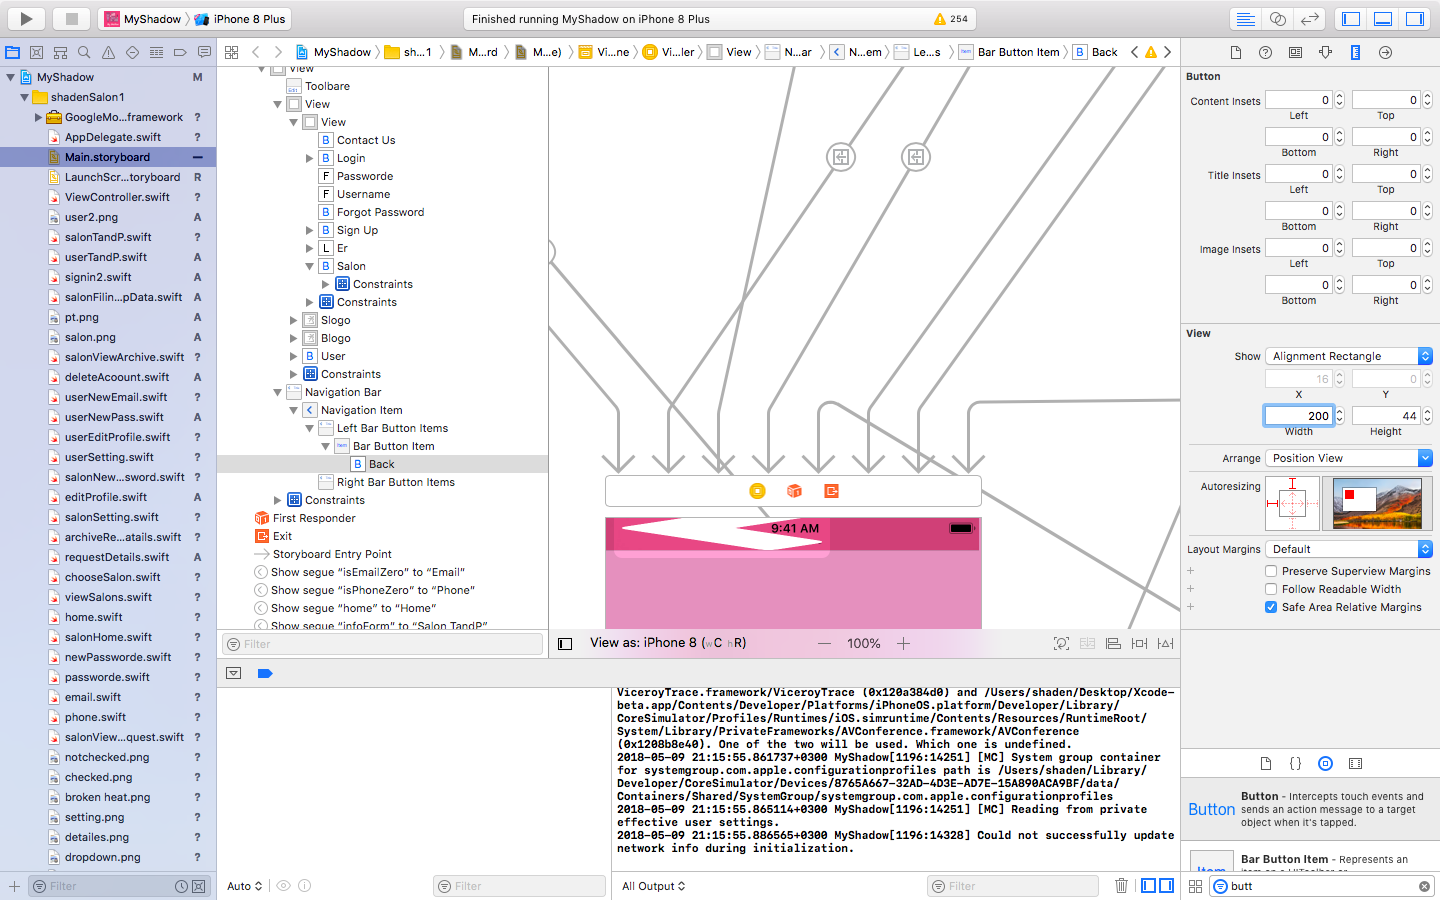This screenshot has height=900, width=1440.
Task: Edit the Height field showing 44
Action: (1386, 416)
